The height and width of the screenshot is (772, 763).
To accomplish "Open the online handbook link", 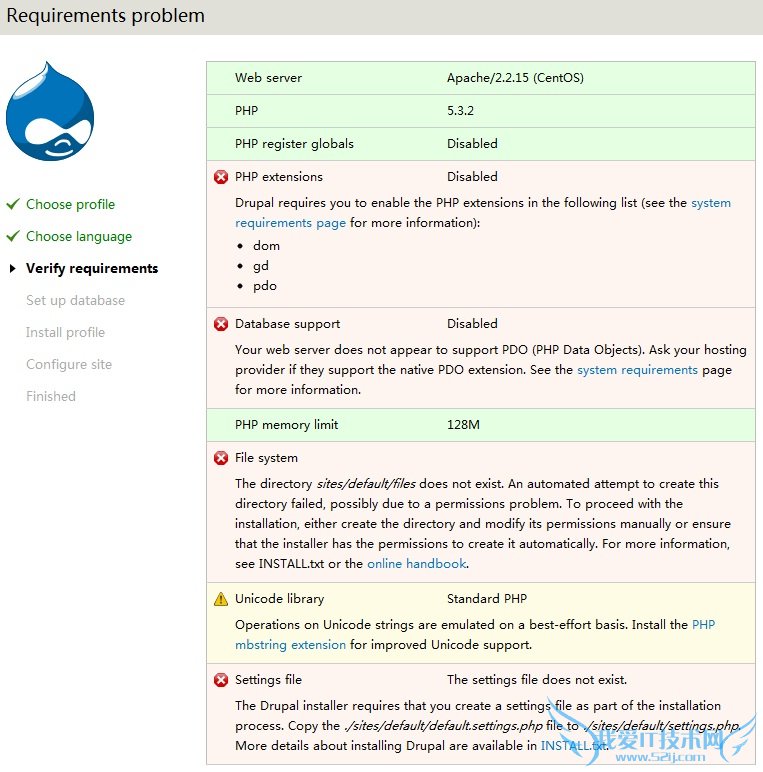I will pyautogui.click(x=416, y=563).
